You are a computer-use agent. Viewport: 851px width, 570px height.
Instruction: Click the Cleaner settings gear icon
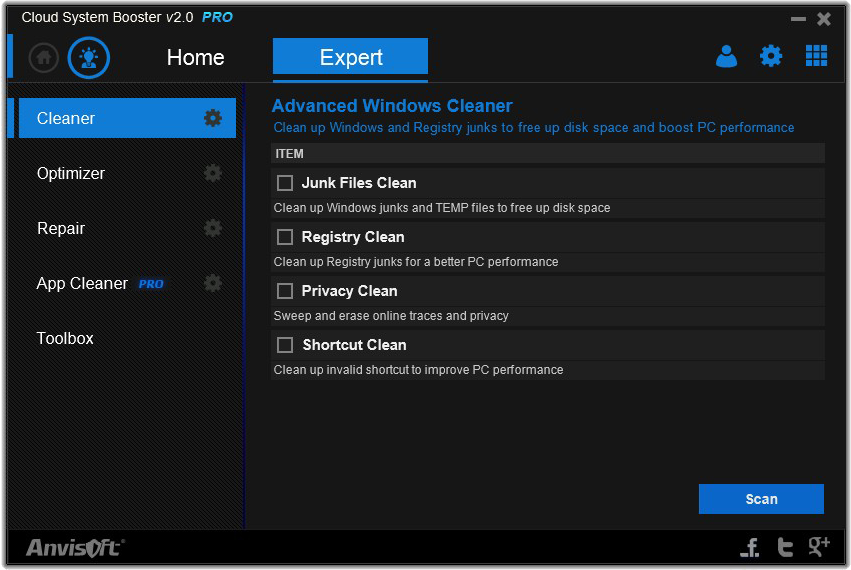[x=213, y=118]
